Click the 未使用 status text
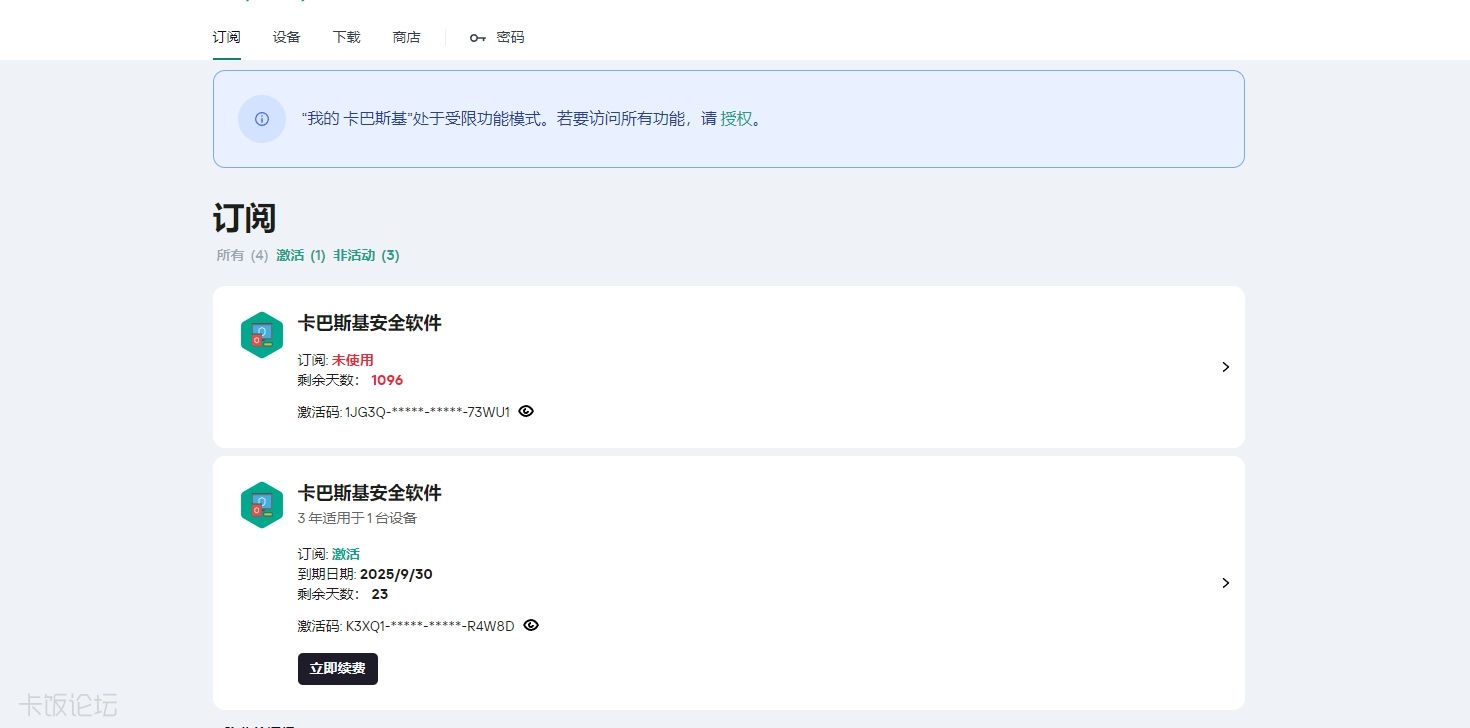Image resolution: width=1470 pixels, height=728 pixels. [353, 360]
